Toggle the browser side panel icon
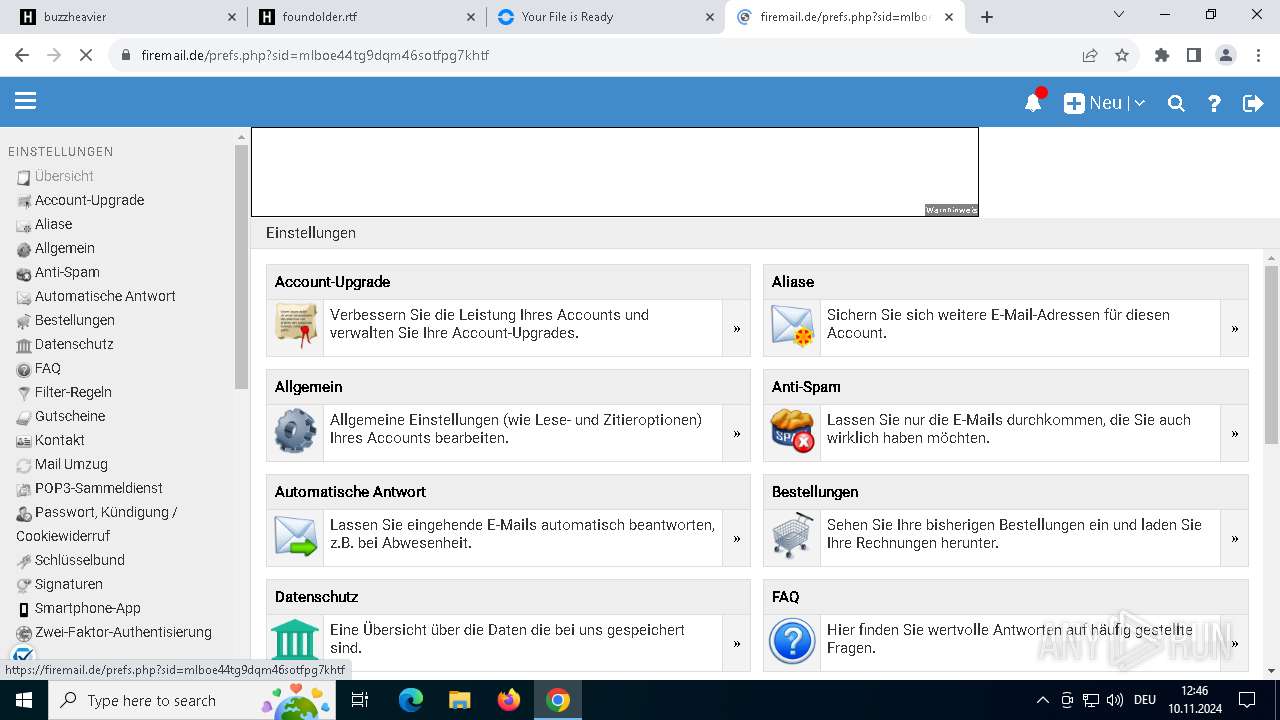The width and height of the screenshot is (1280, 720). [1194, 55]
